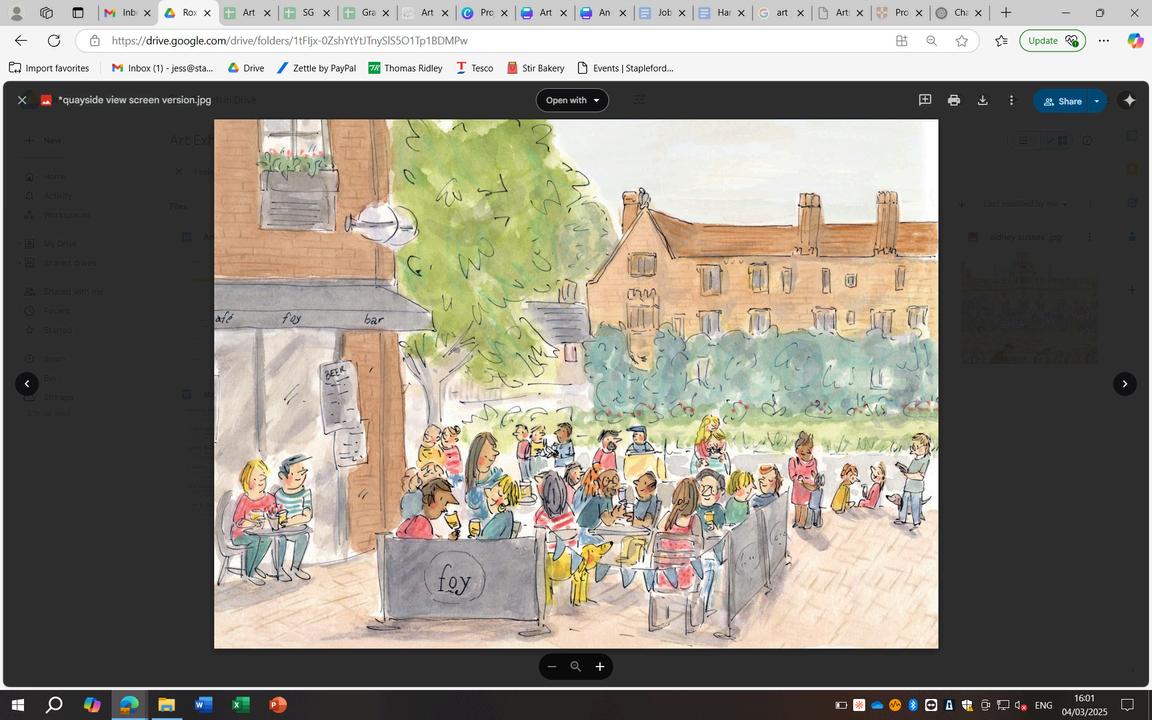Open PowerPoint from the taskbar
This screenshot has height=720, width=1152.
coord(277,705)
